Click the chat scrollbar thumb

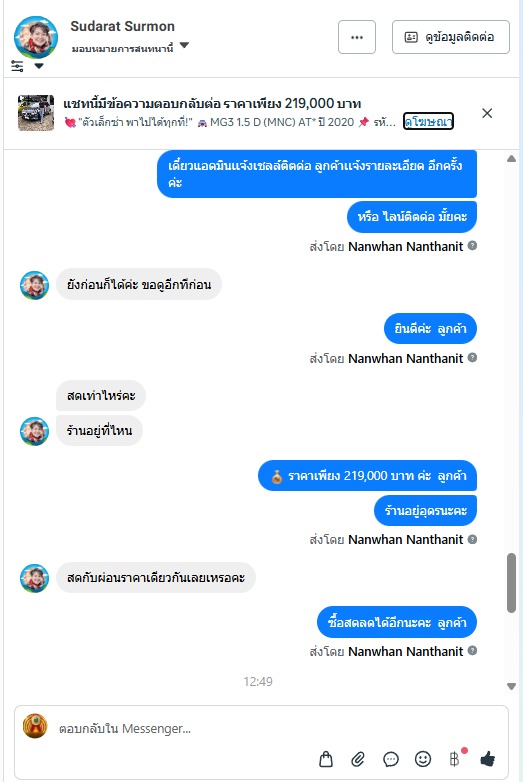pos(511,583)
